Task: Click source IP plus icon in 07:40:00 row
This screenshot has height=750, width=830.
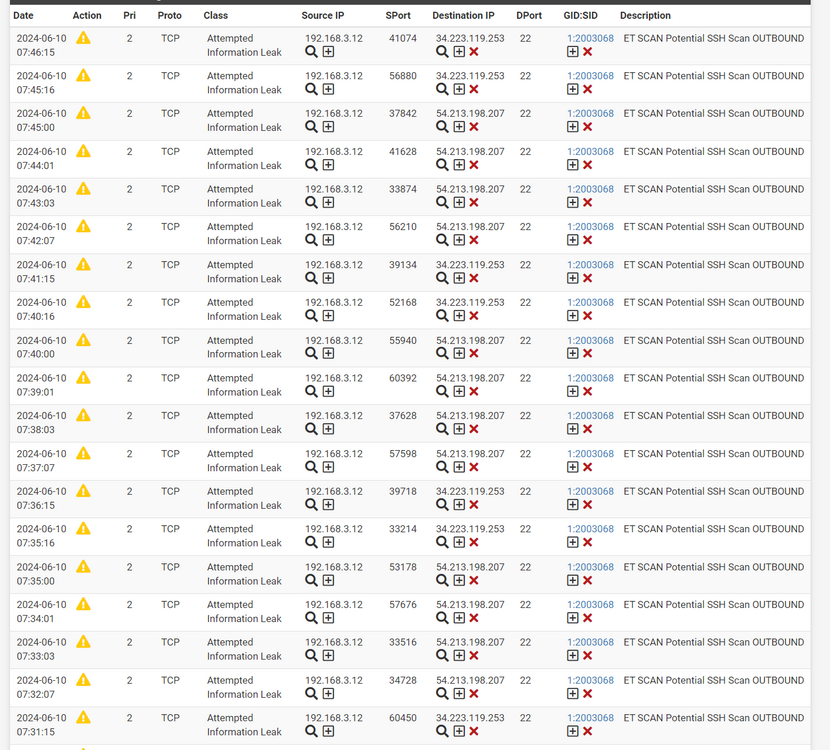Action: 328,354
